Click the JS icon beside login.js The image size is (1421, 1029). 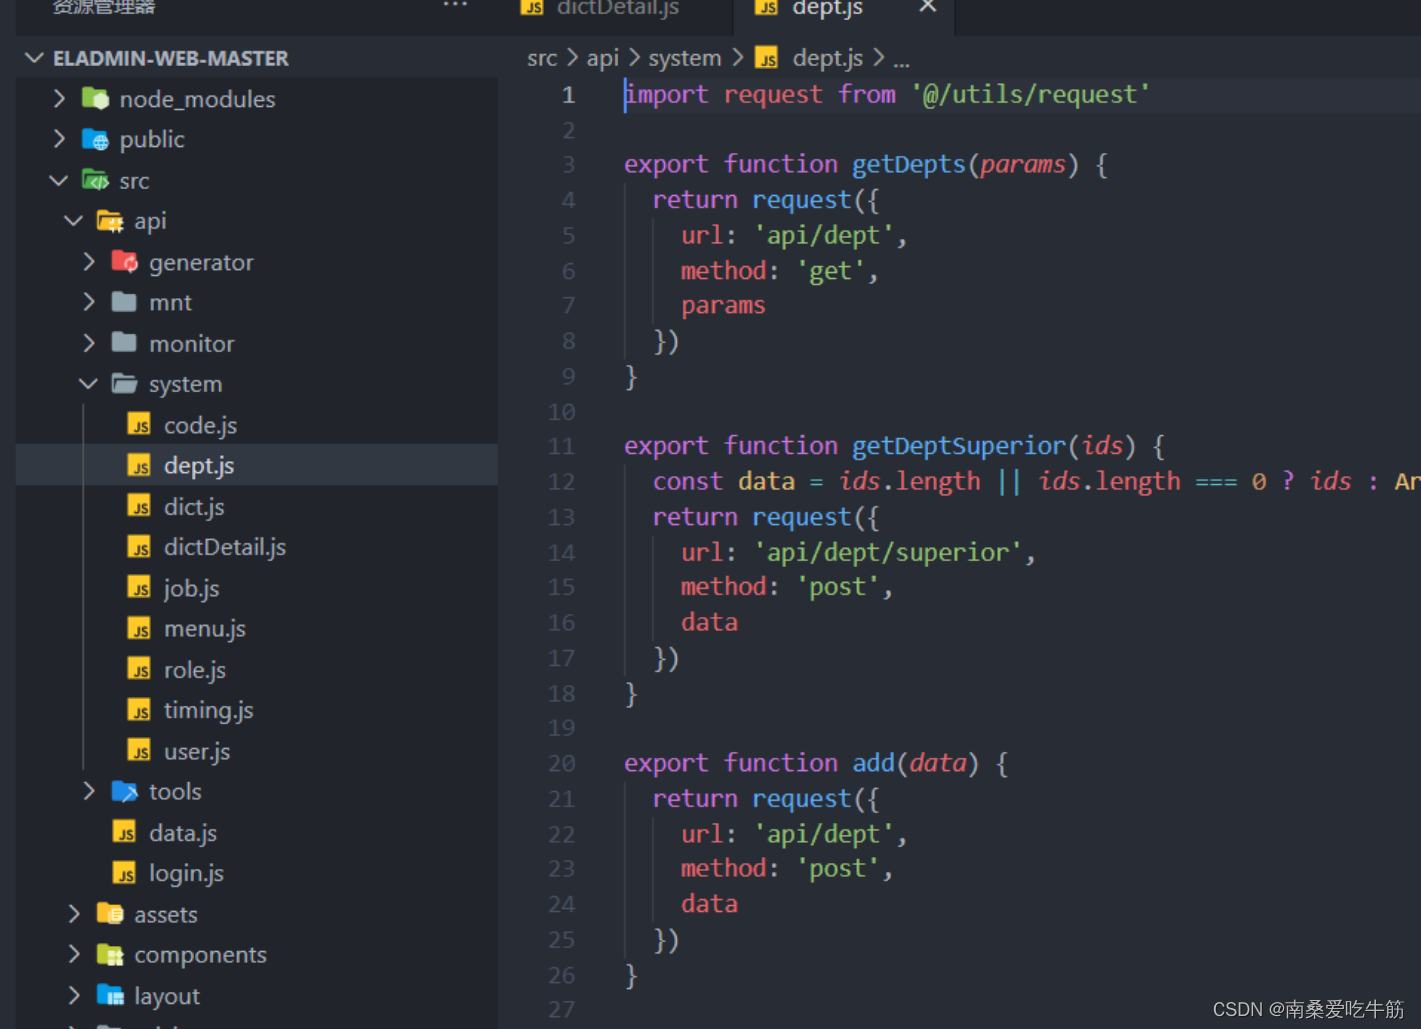point(124,873)
